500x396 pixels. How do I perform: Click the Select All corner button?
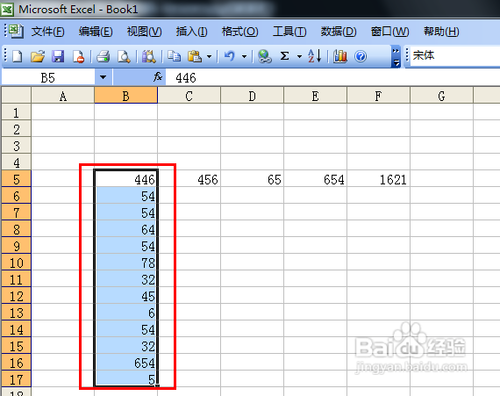(16, 95)
